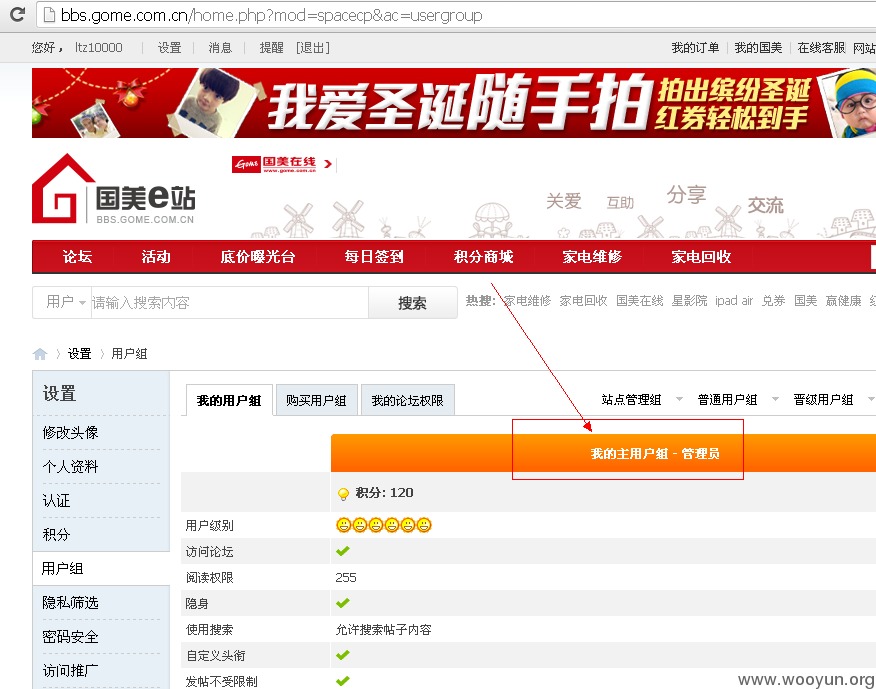876x689 pixels.
Task: Select 访问推广 in settings sidebar
Action: [x=70, y=671]
